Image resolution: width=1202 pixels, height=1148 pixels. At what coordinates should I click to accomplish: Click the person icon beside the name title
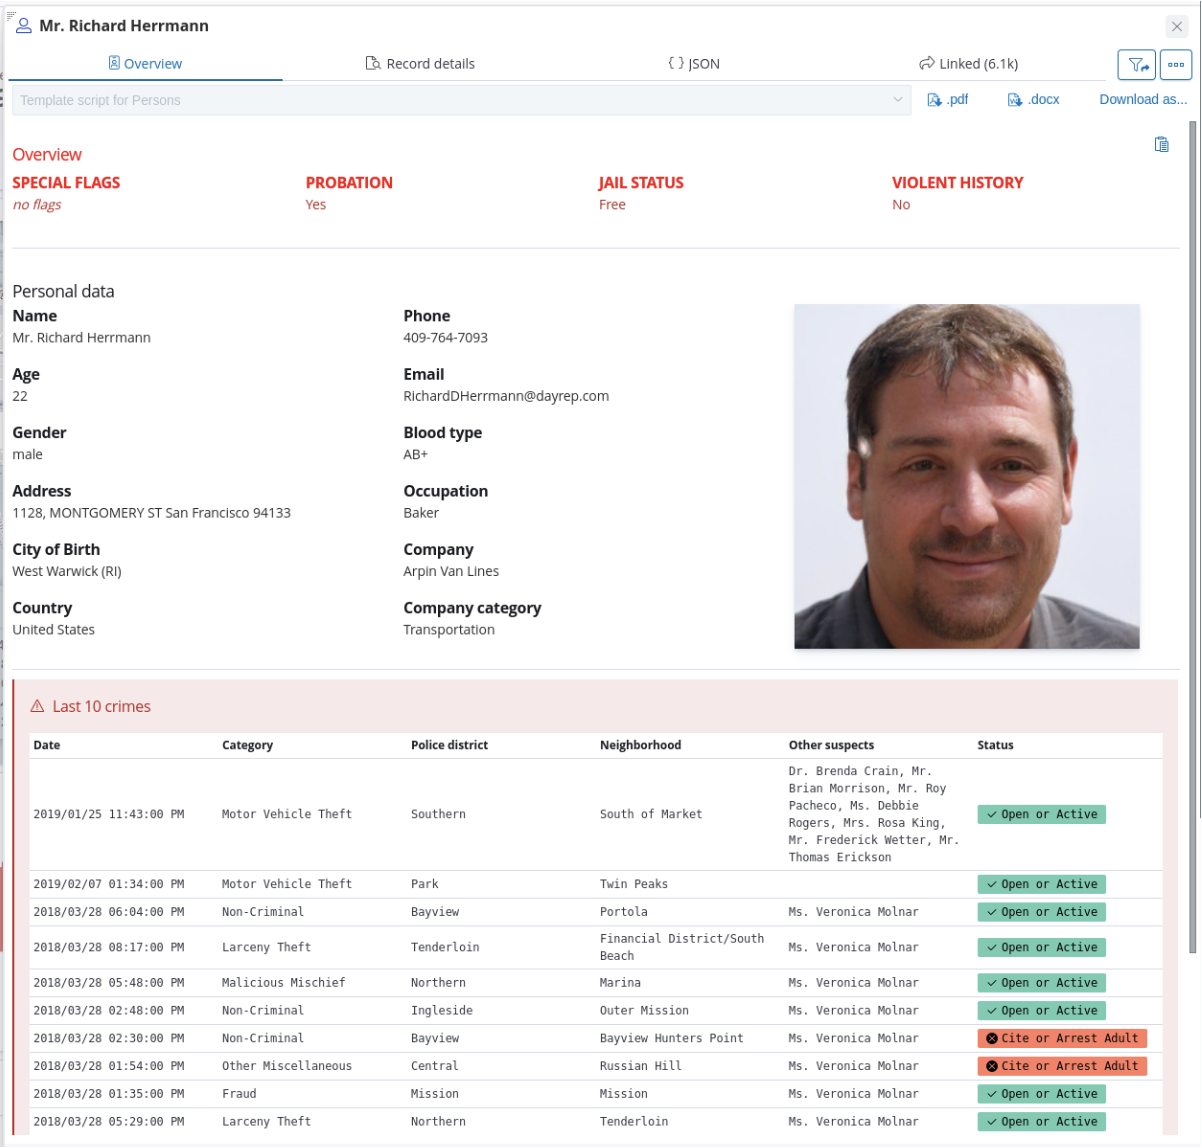tap(24, 26)
